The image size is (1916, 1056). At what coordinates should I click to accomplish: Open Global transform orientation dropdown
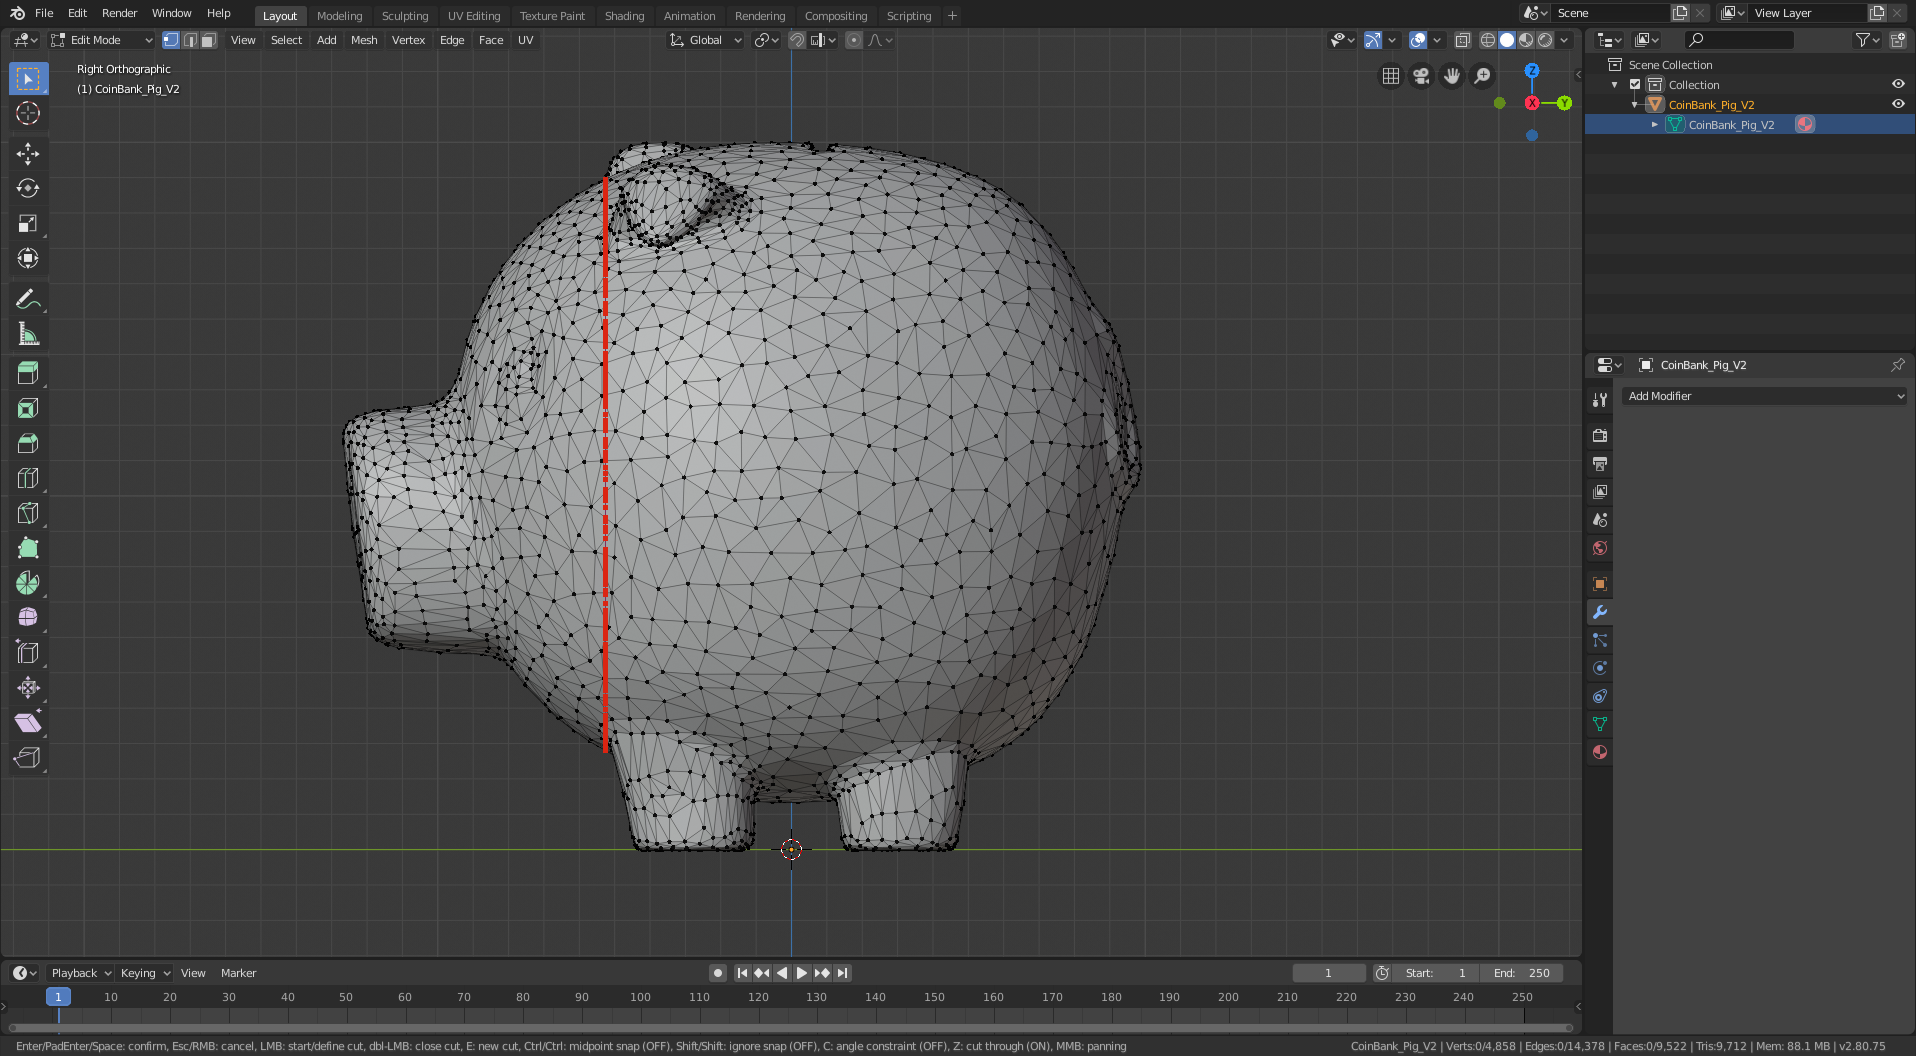(x=706, y=40)
